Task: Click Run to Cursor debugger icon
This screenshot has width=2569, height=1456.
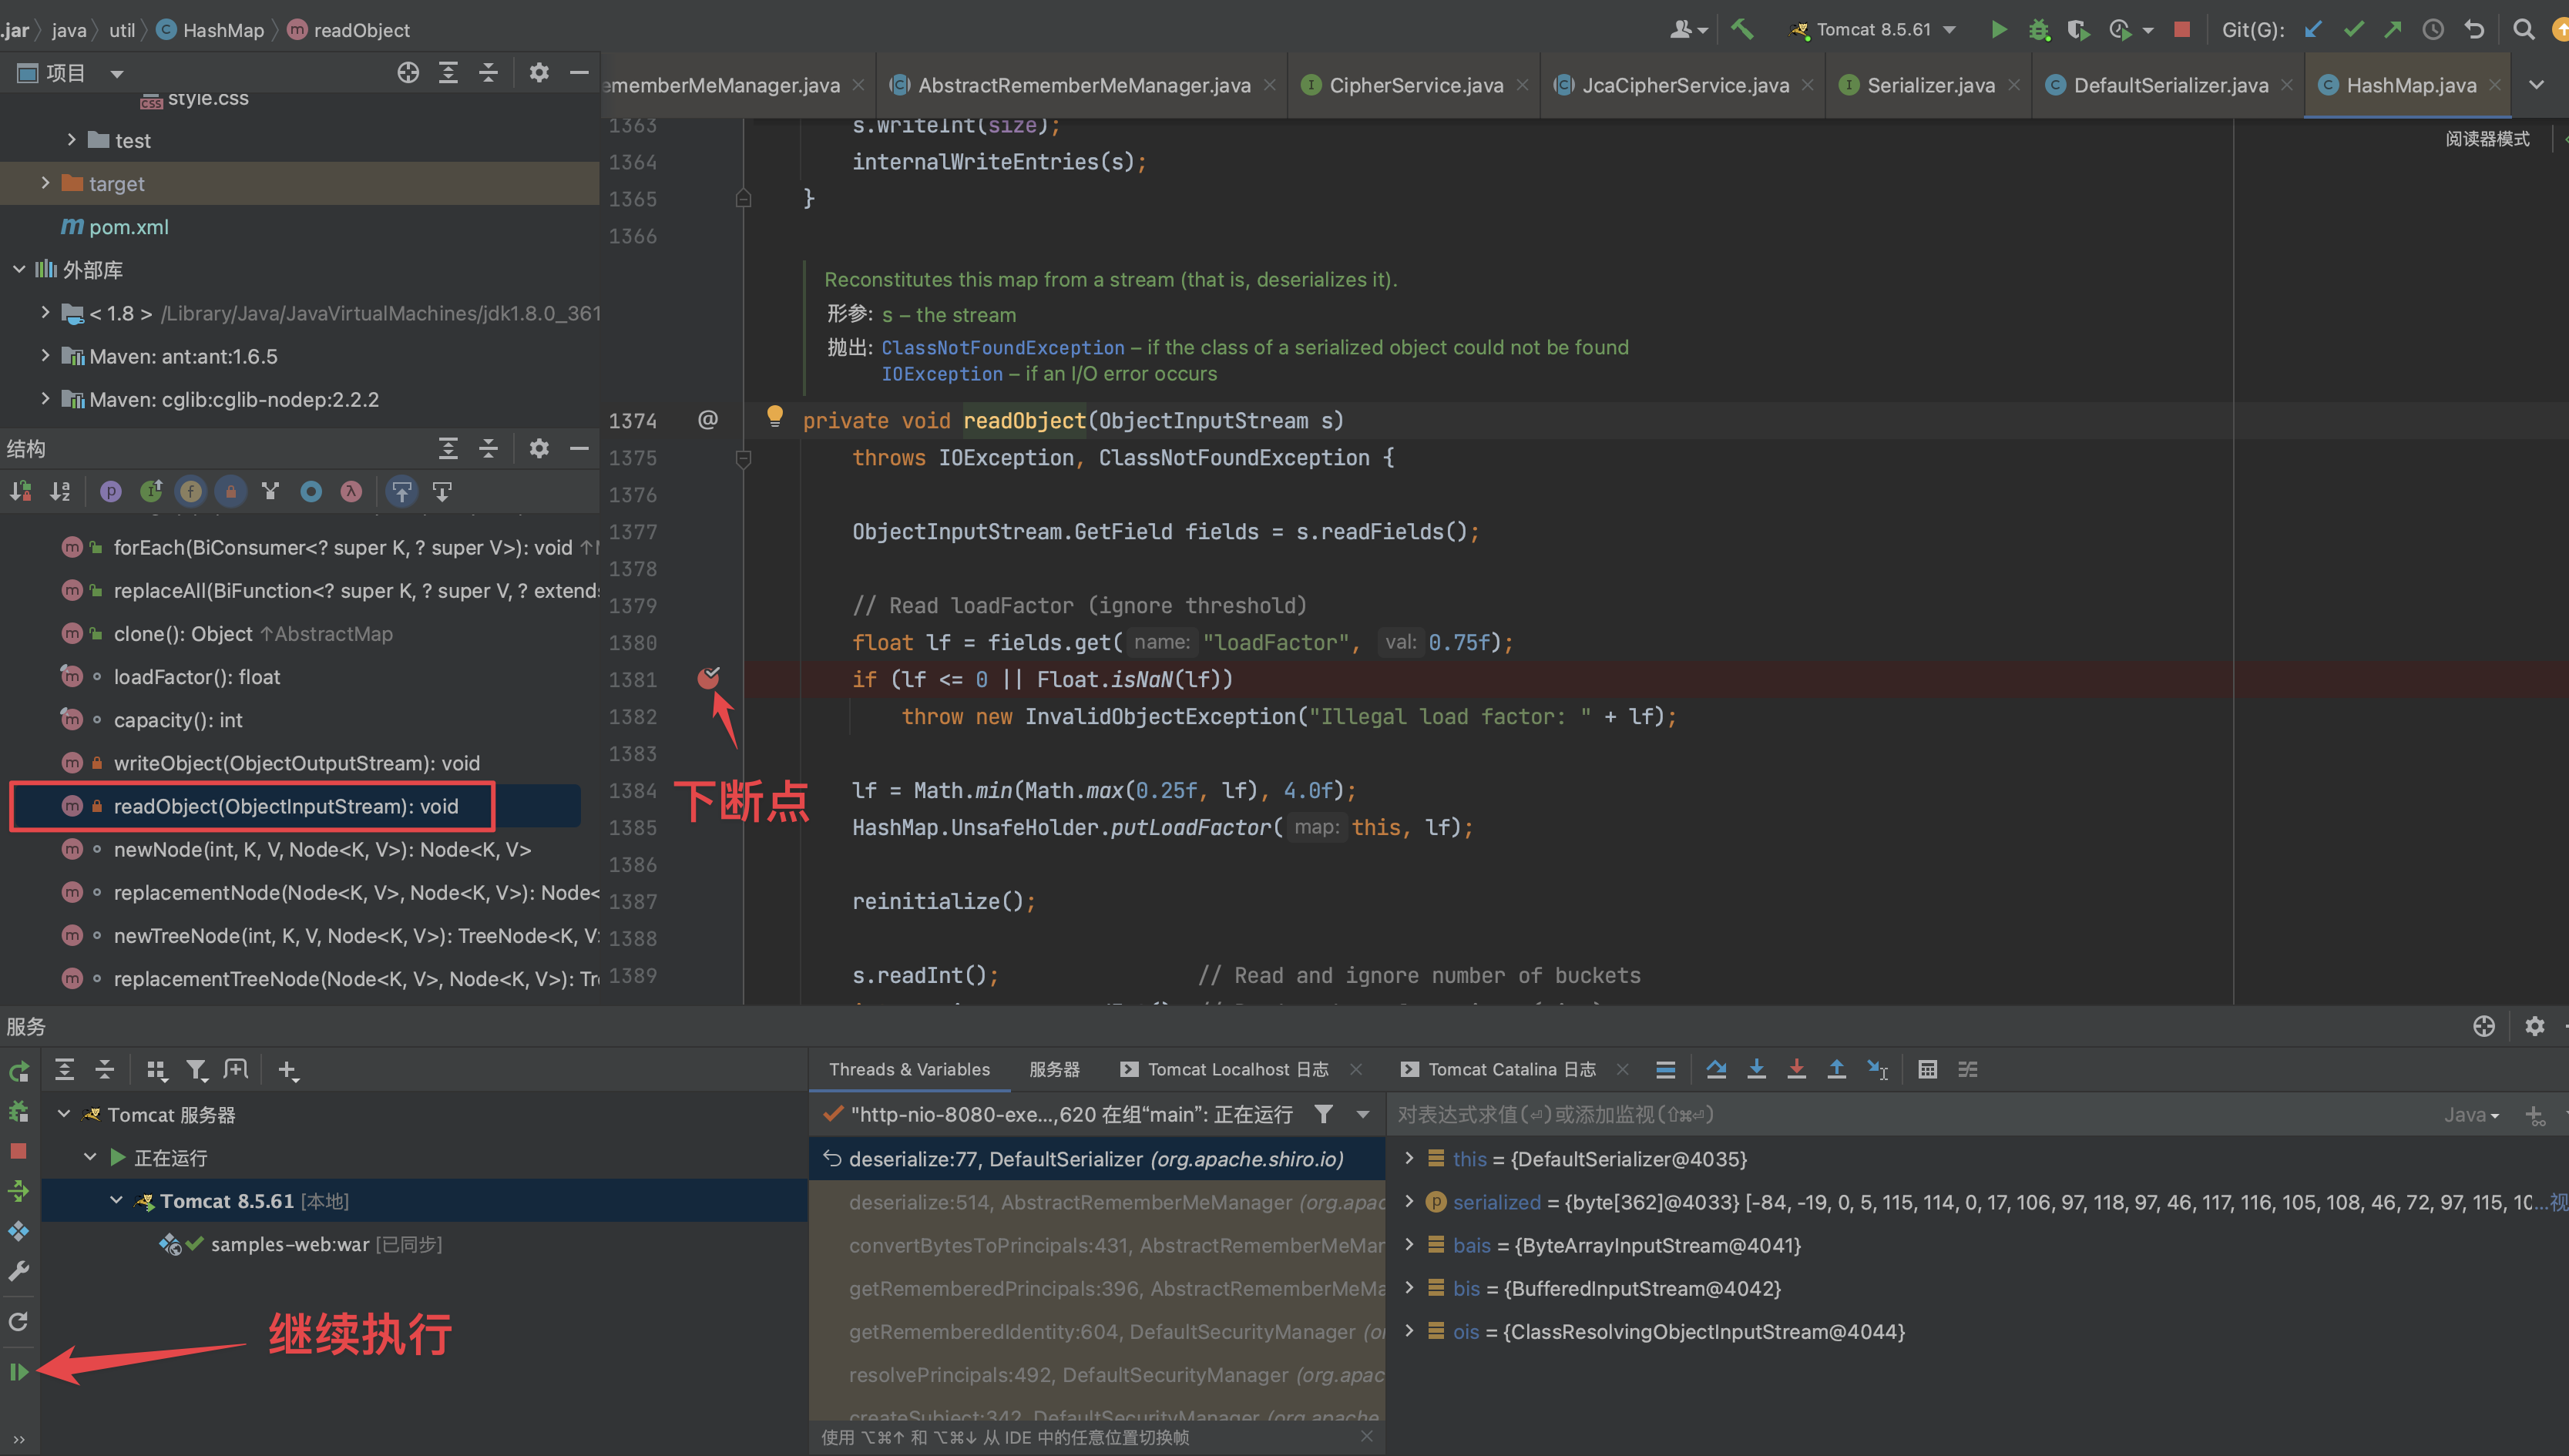Action: [x=1877, y=1069]
